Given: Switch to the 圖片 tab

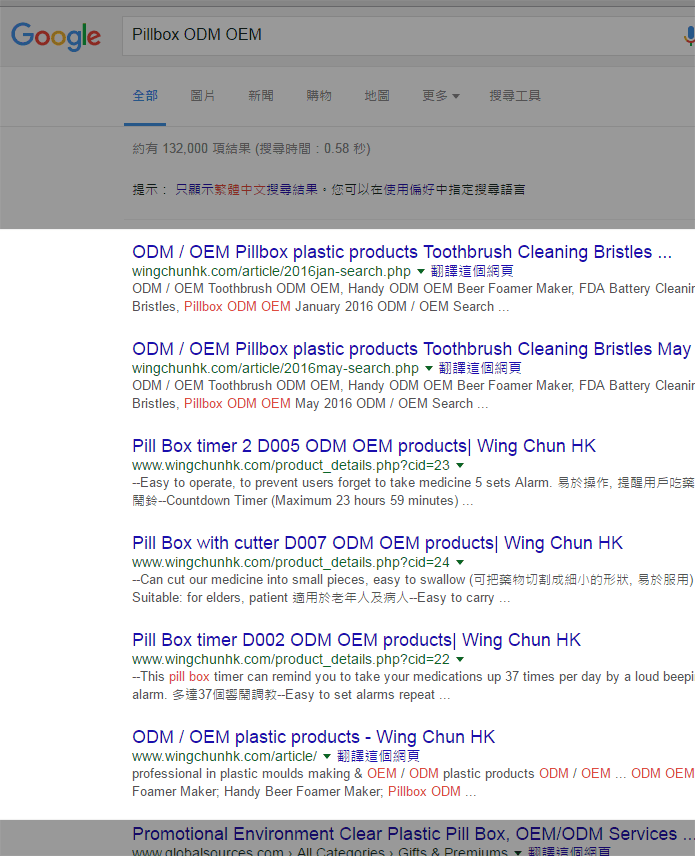Looking at the screenshot, I should 203,96.
